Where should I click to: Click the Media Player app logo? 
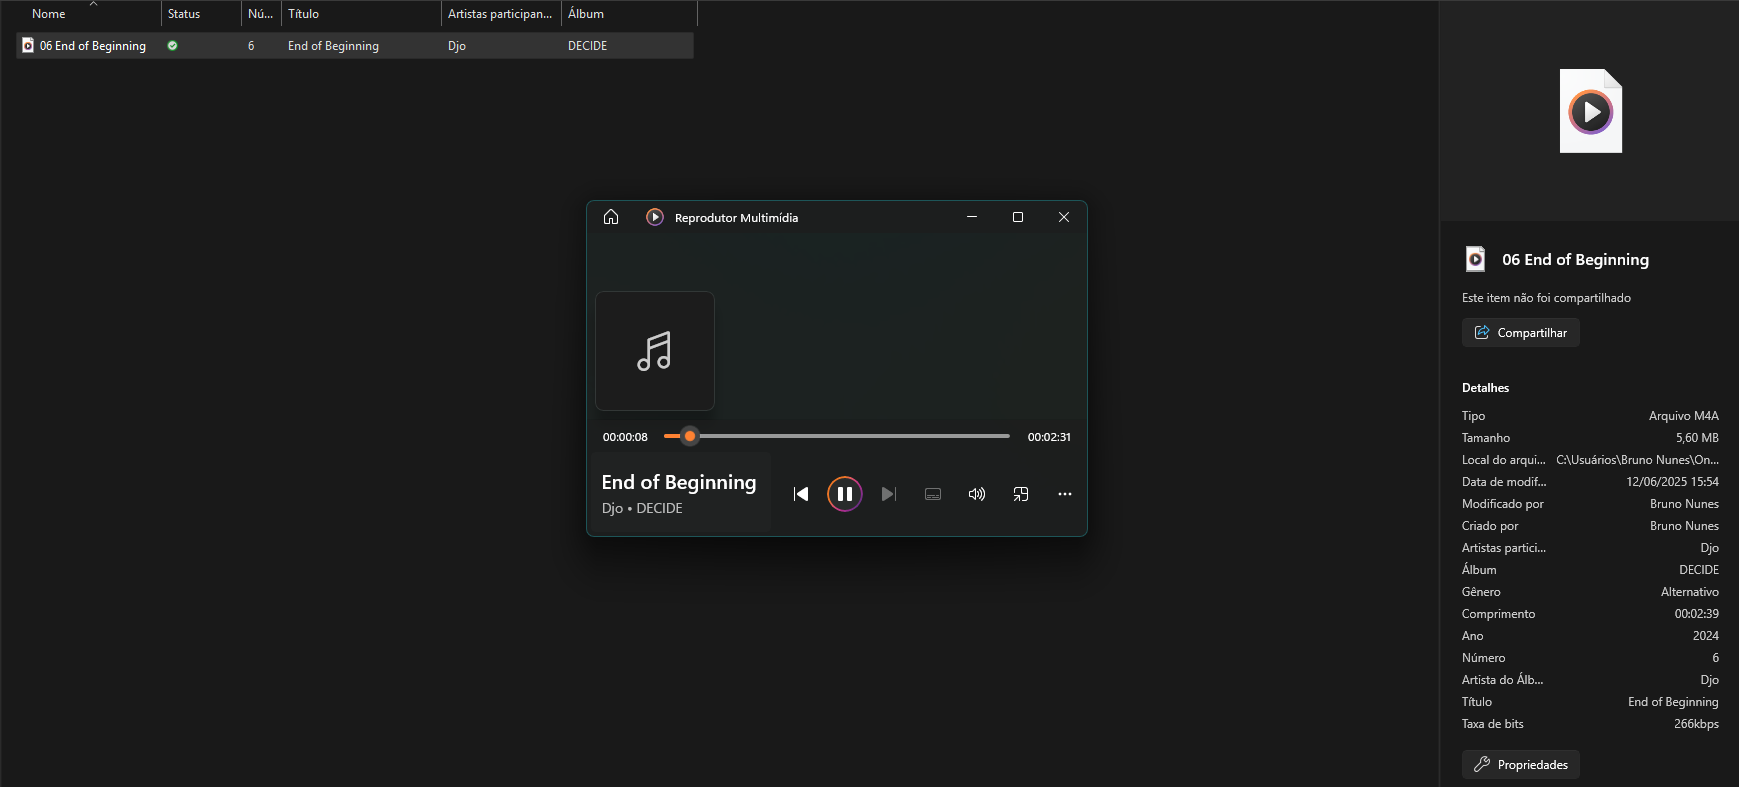[655, 217]
